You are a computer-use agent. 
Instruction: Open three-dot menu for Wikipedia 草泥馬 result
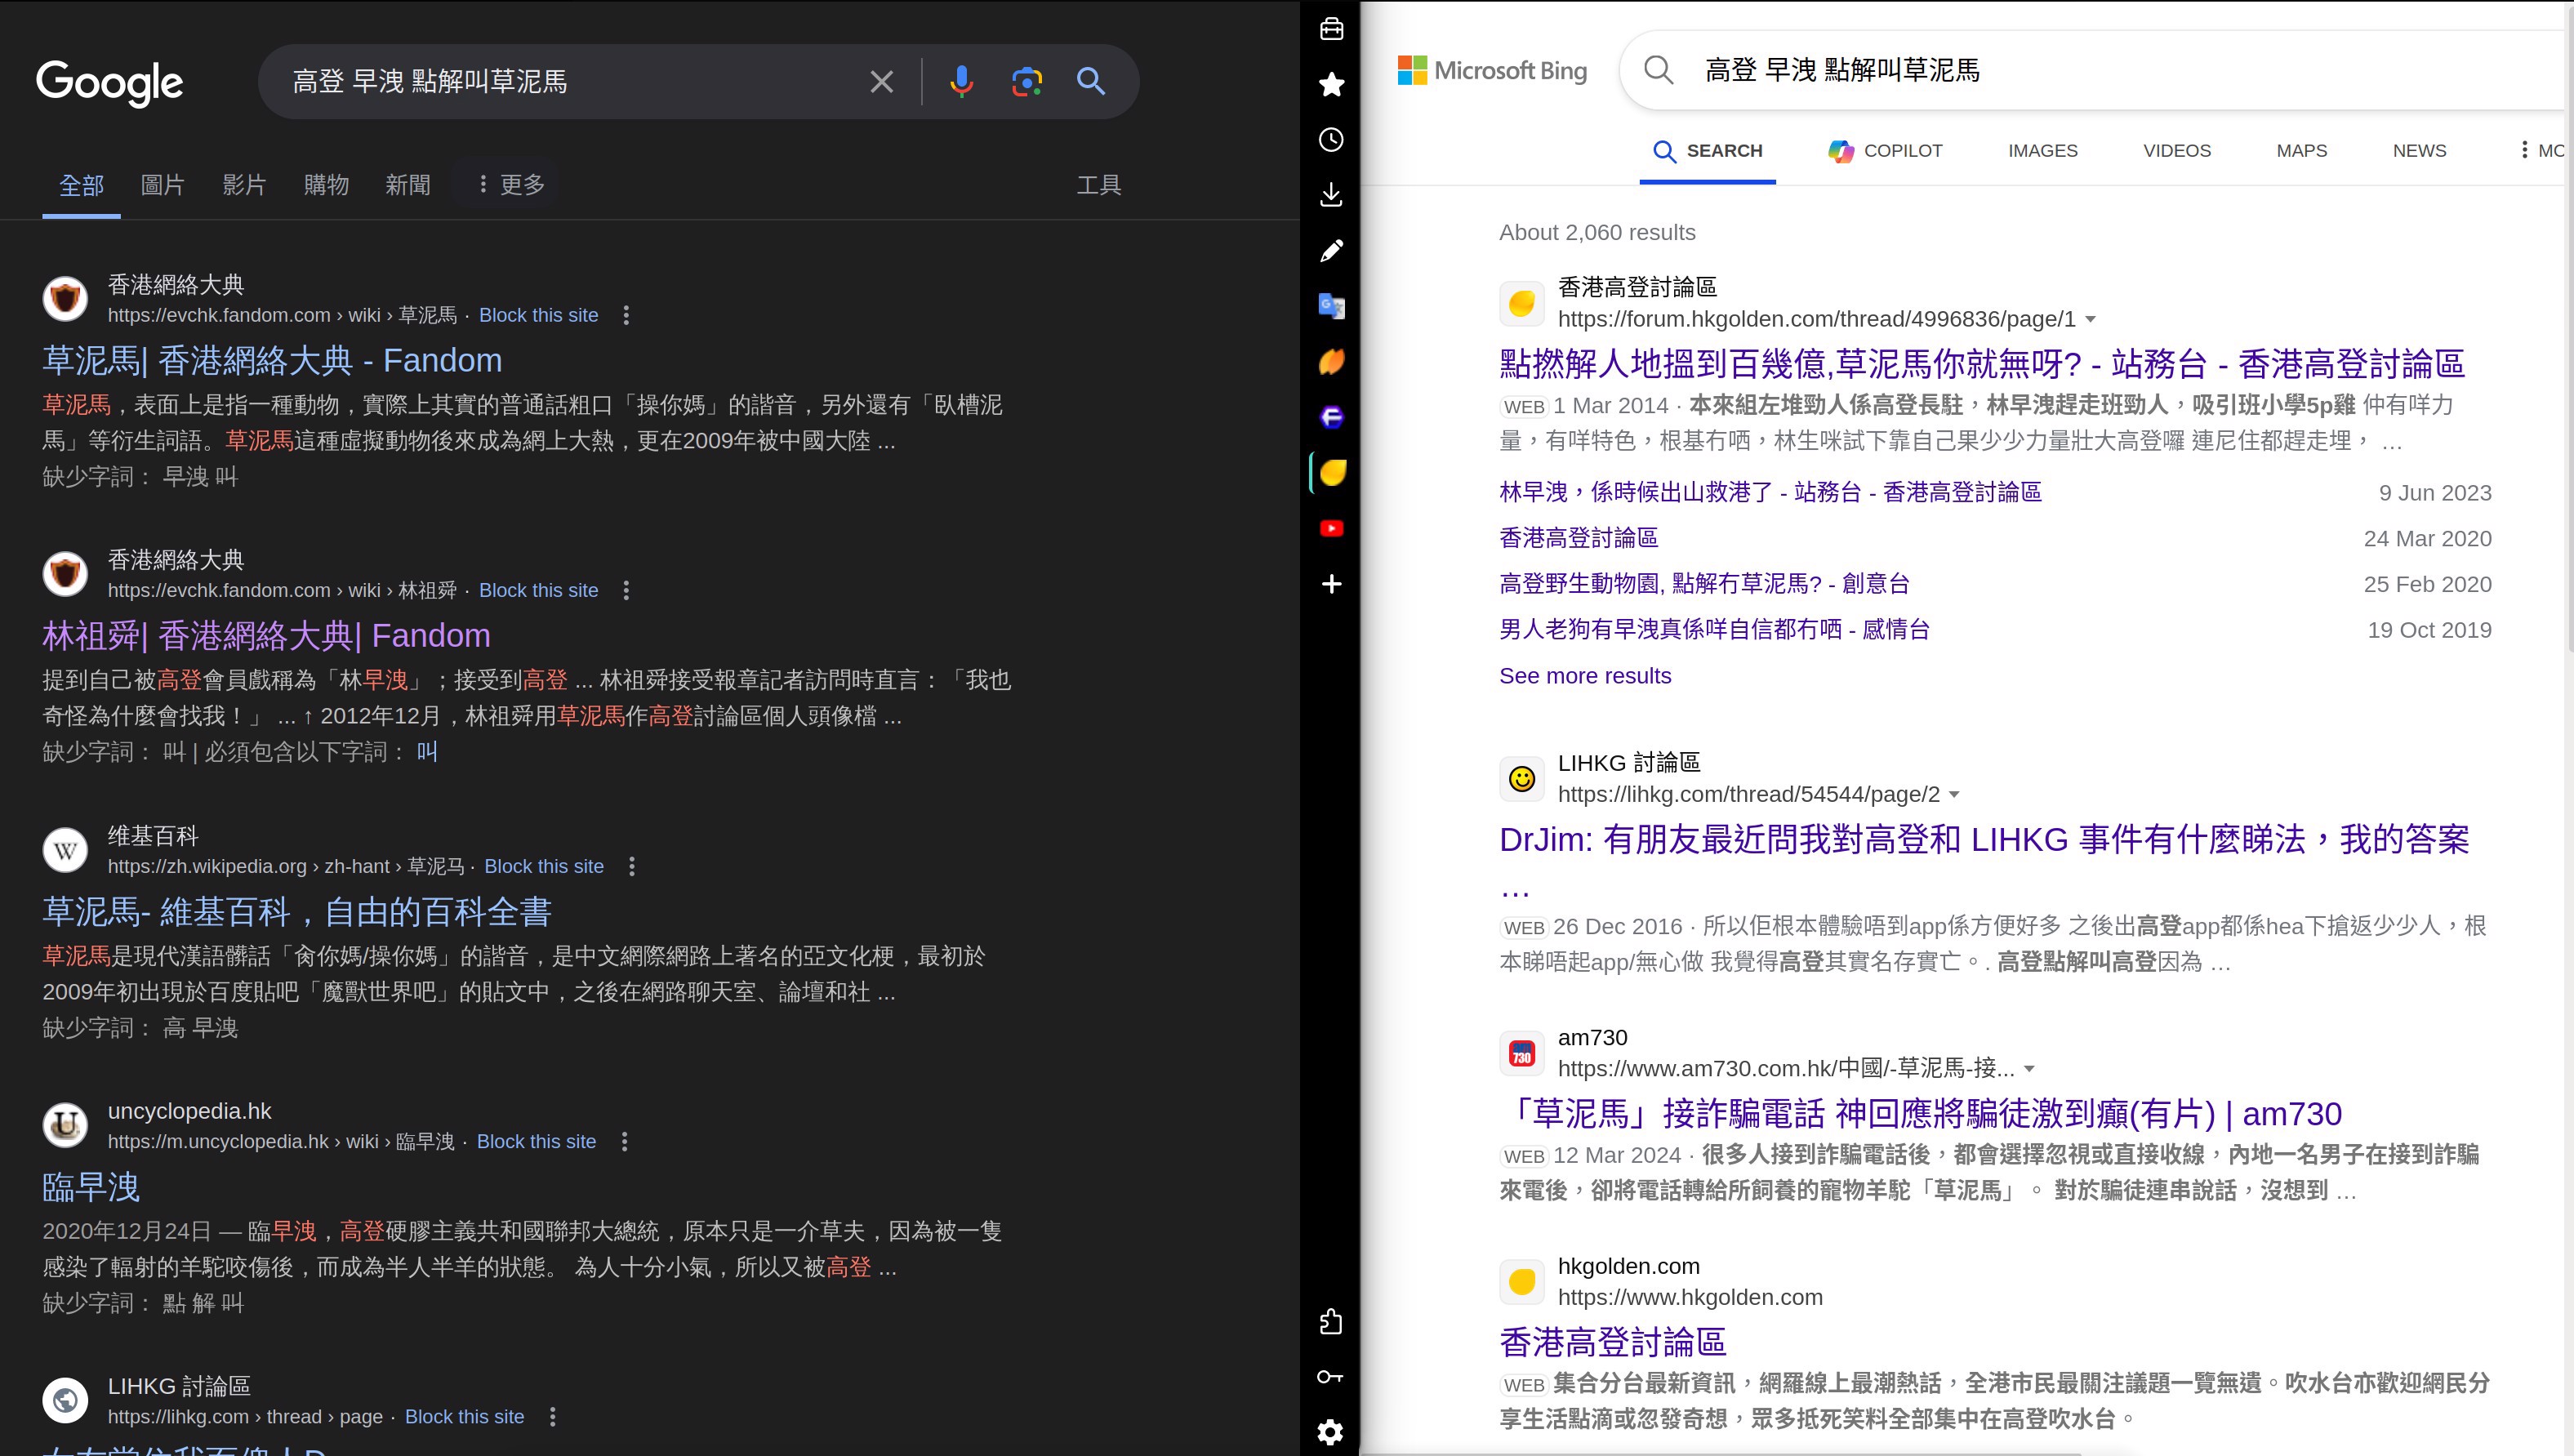click(x=631, y=867)
